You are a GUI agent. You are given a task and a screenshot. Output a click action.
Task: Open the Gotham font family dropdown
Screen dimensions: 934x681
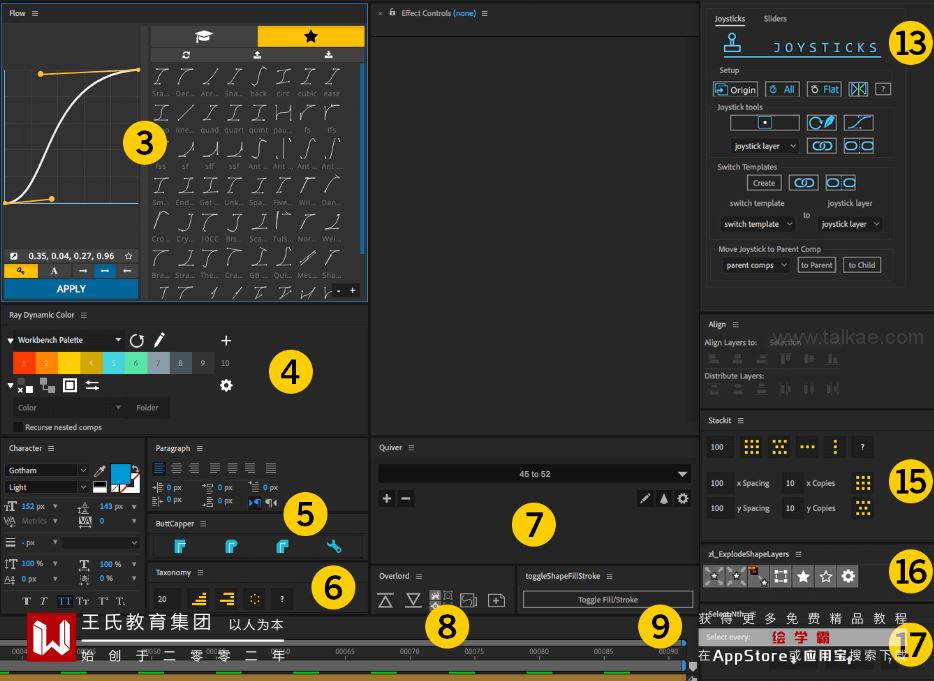[x=48, y=470]
